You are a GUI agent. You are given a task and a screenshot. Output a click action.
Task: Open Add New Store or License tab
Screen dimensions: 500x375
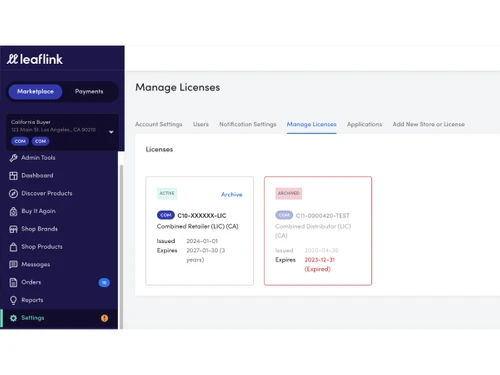tap(429, 124)
